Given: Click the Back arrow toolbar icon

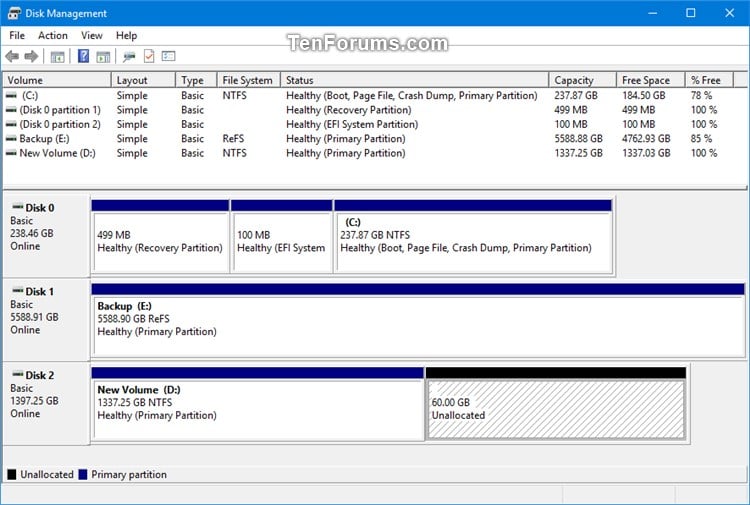Looking at the screenshot, I should tap(12, 56).
